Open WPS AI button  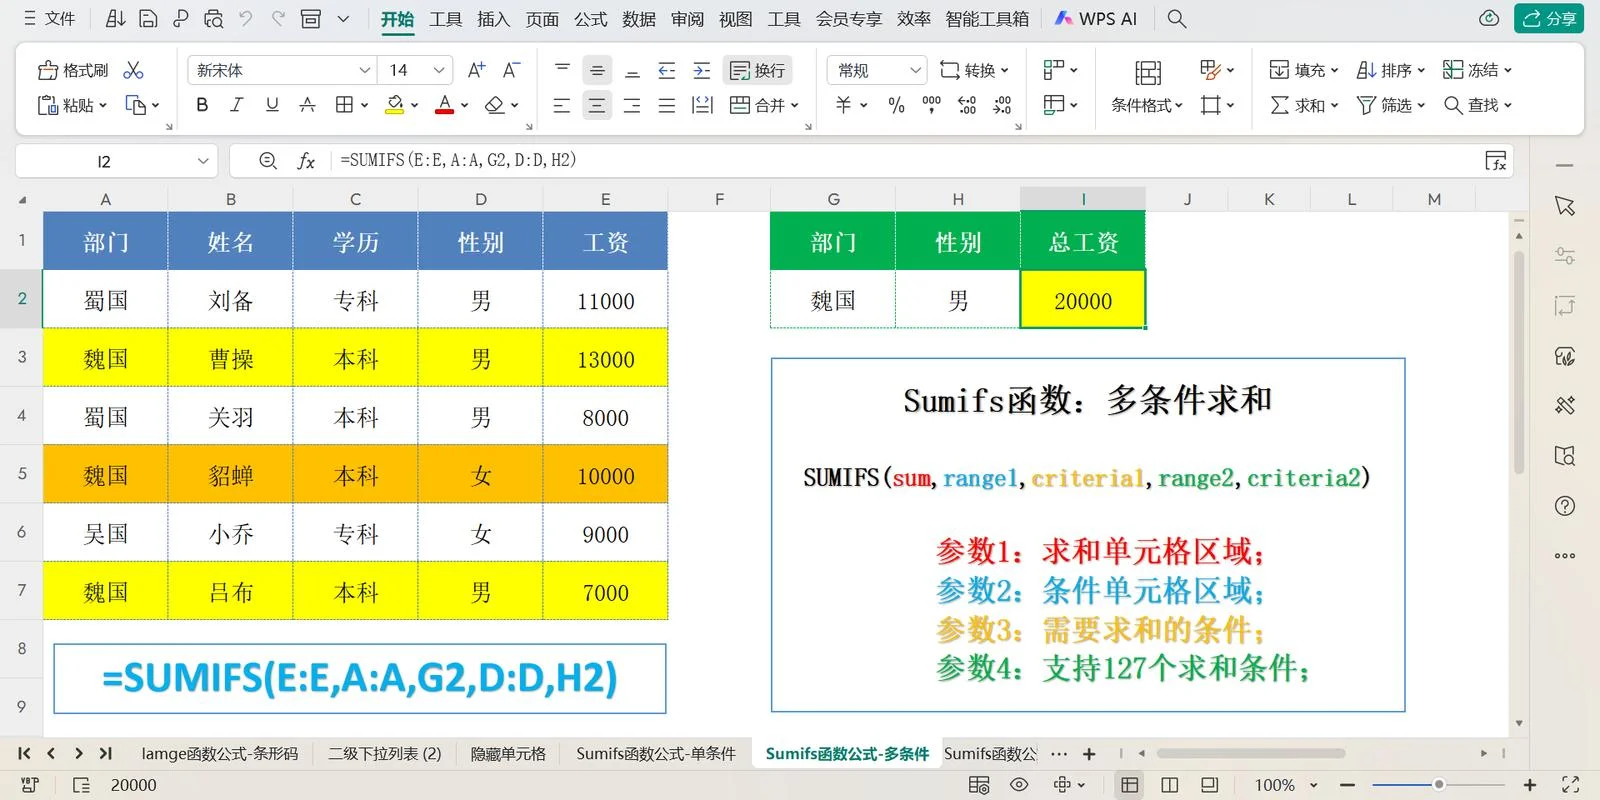pos(1096,19)
